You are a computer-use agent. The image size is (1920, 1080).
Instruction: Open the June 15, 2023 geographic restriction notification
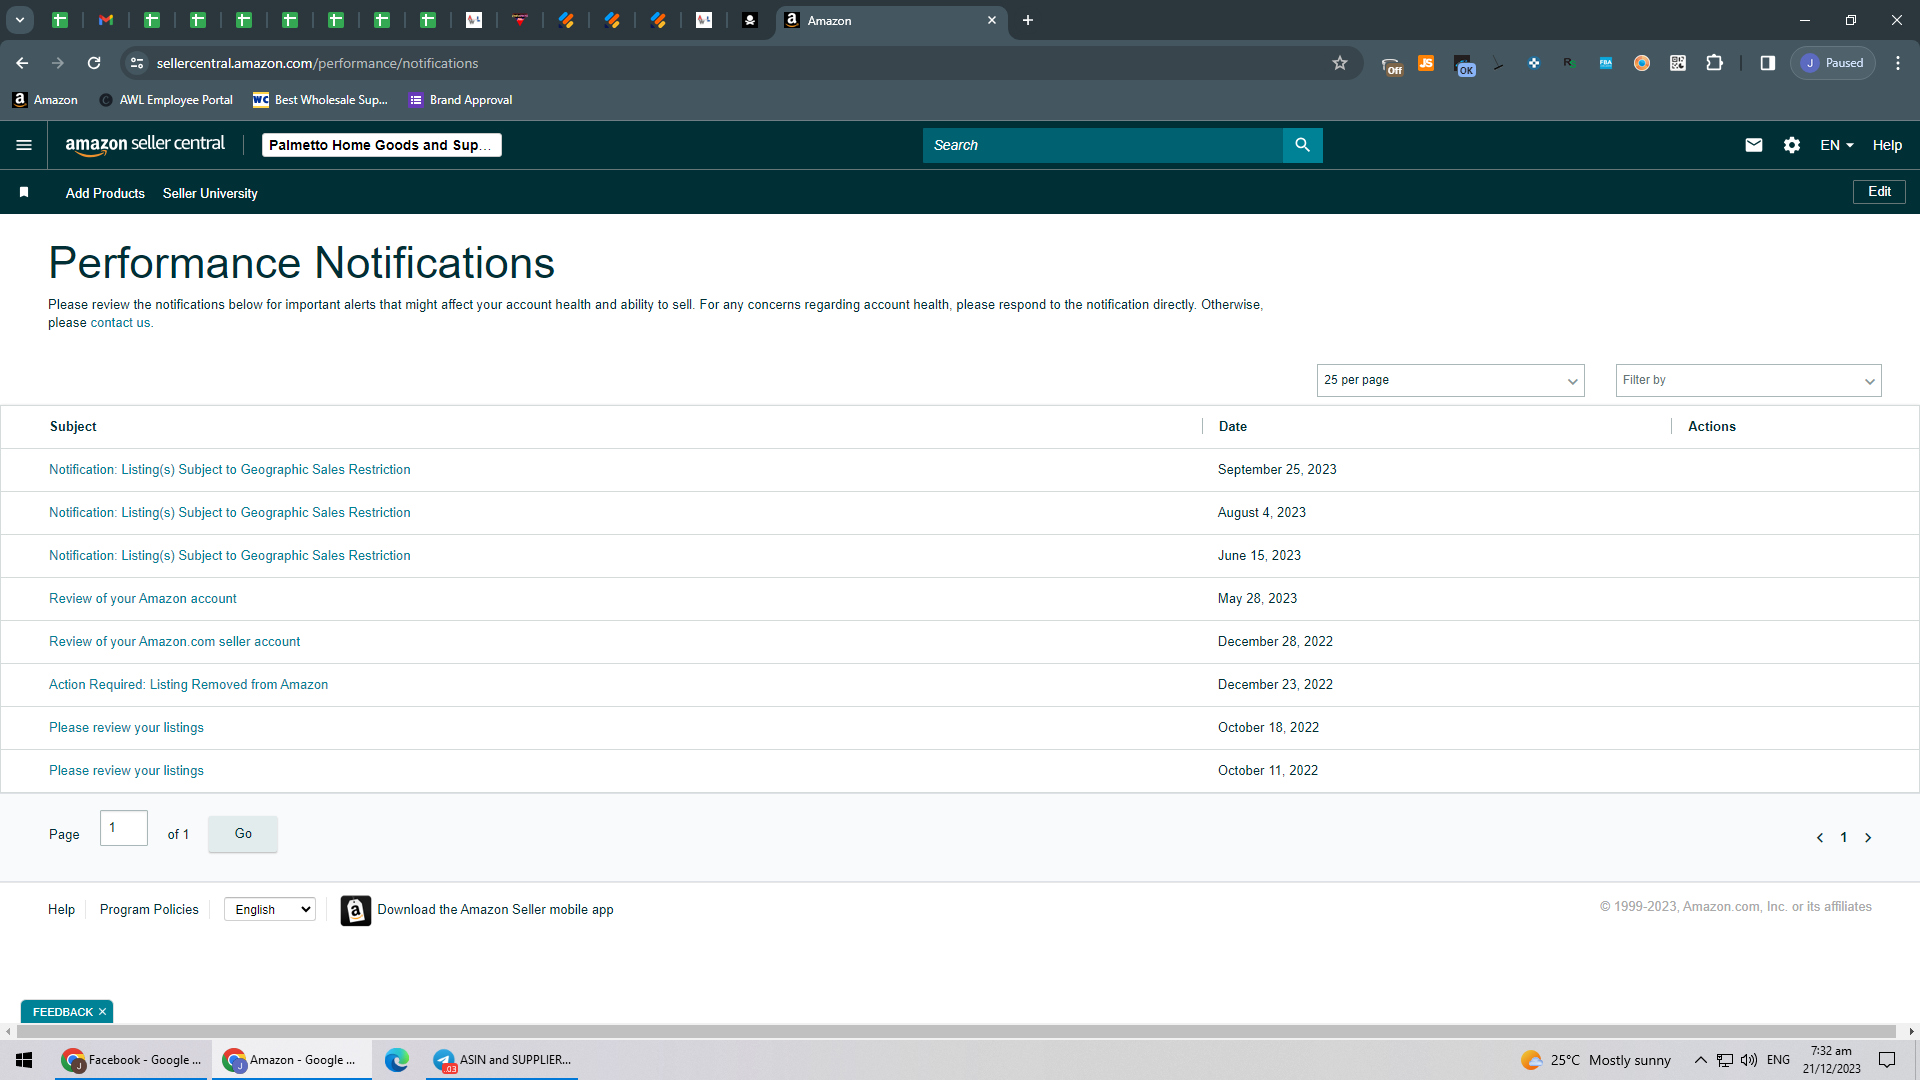point(230,556)
